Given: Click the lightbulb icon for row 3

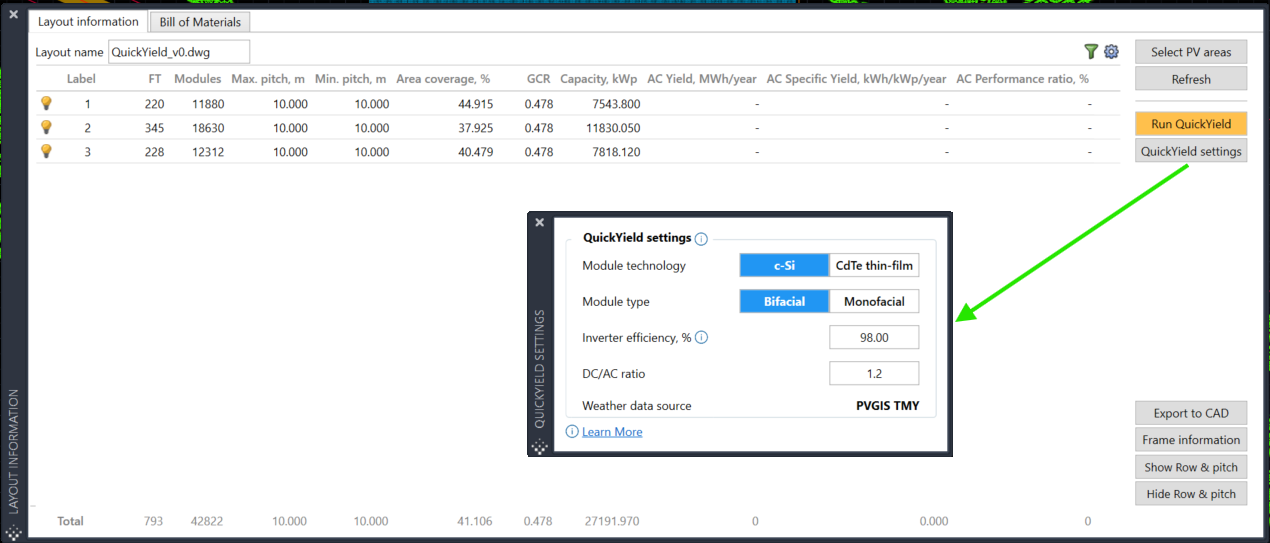Looking at the screenshot, I should click(x=45, y=152).
